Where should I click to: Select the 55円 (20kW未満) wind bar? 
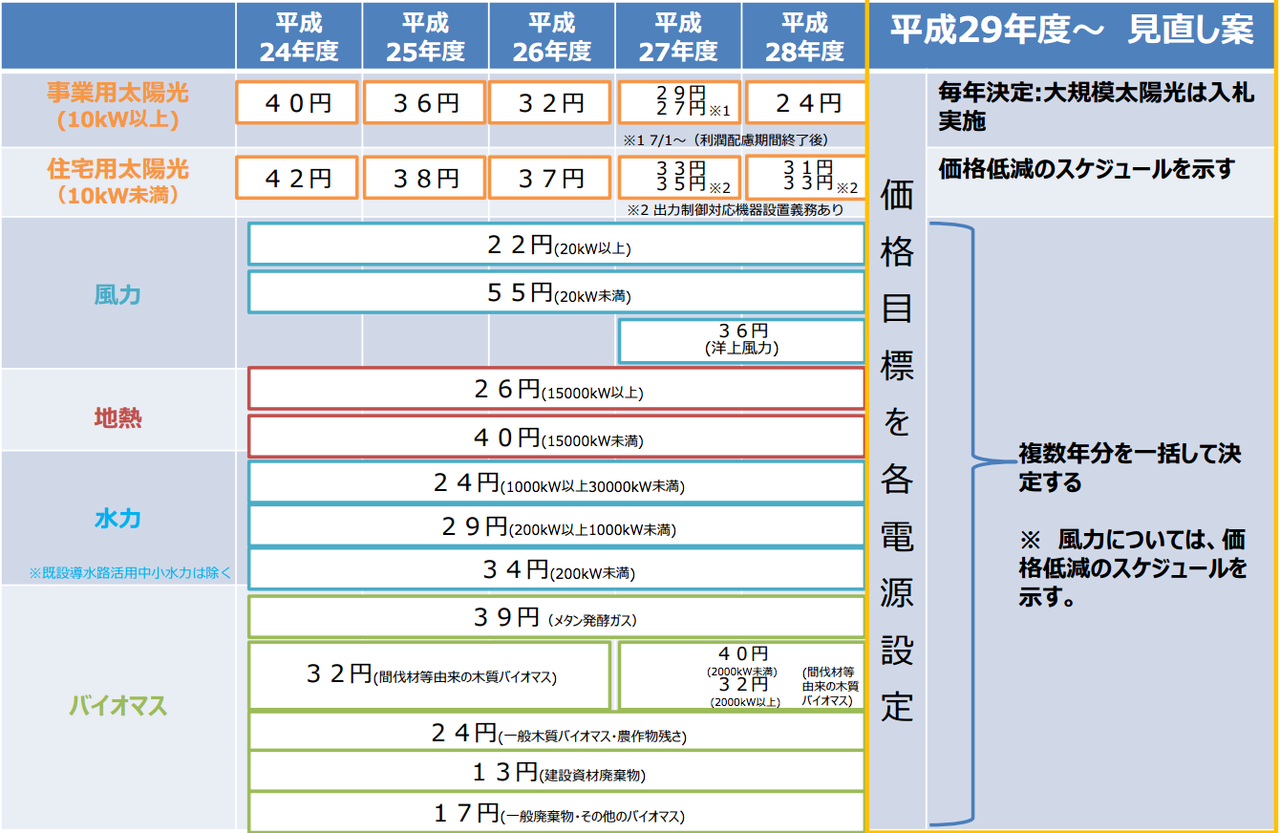(556, 293)
